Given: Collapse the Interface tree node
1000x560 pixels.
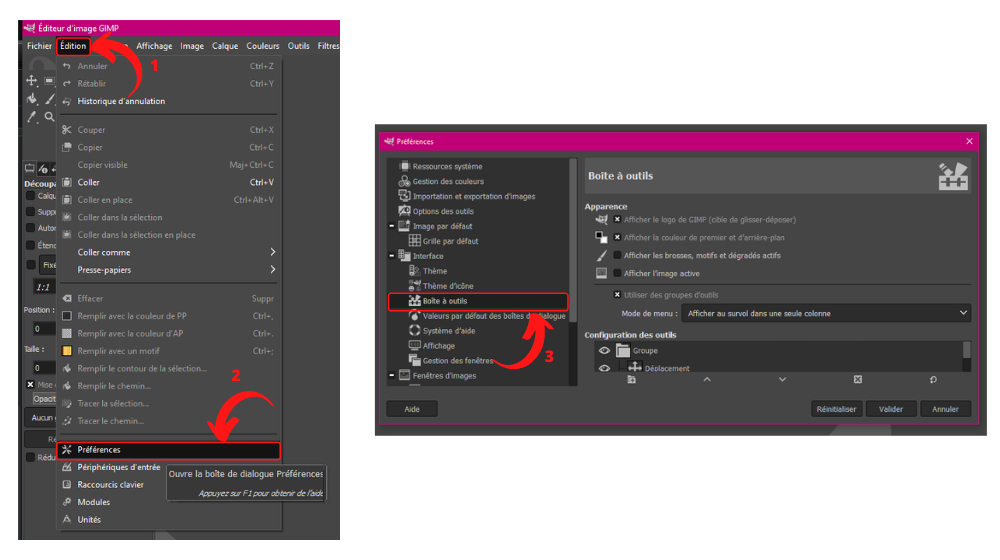Looking at the screenshot, I should click(392, 256).
